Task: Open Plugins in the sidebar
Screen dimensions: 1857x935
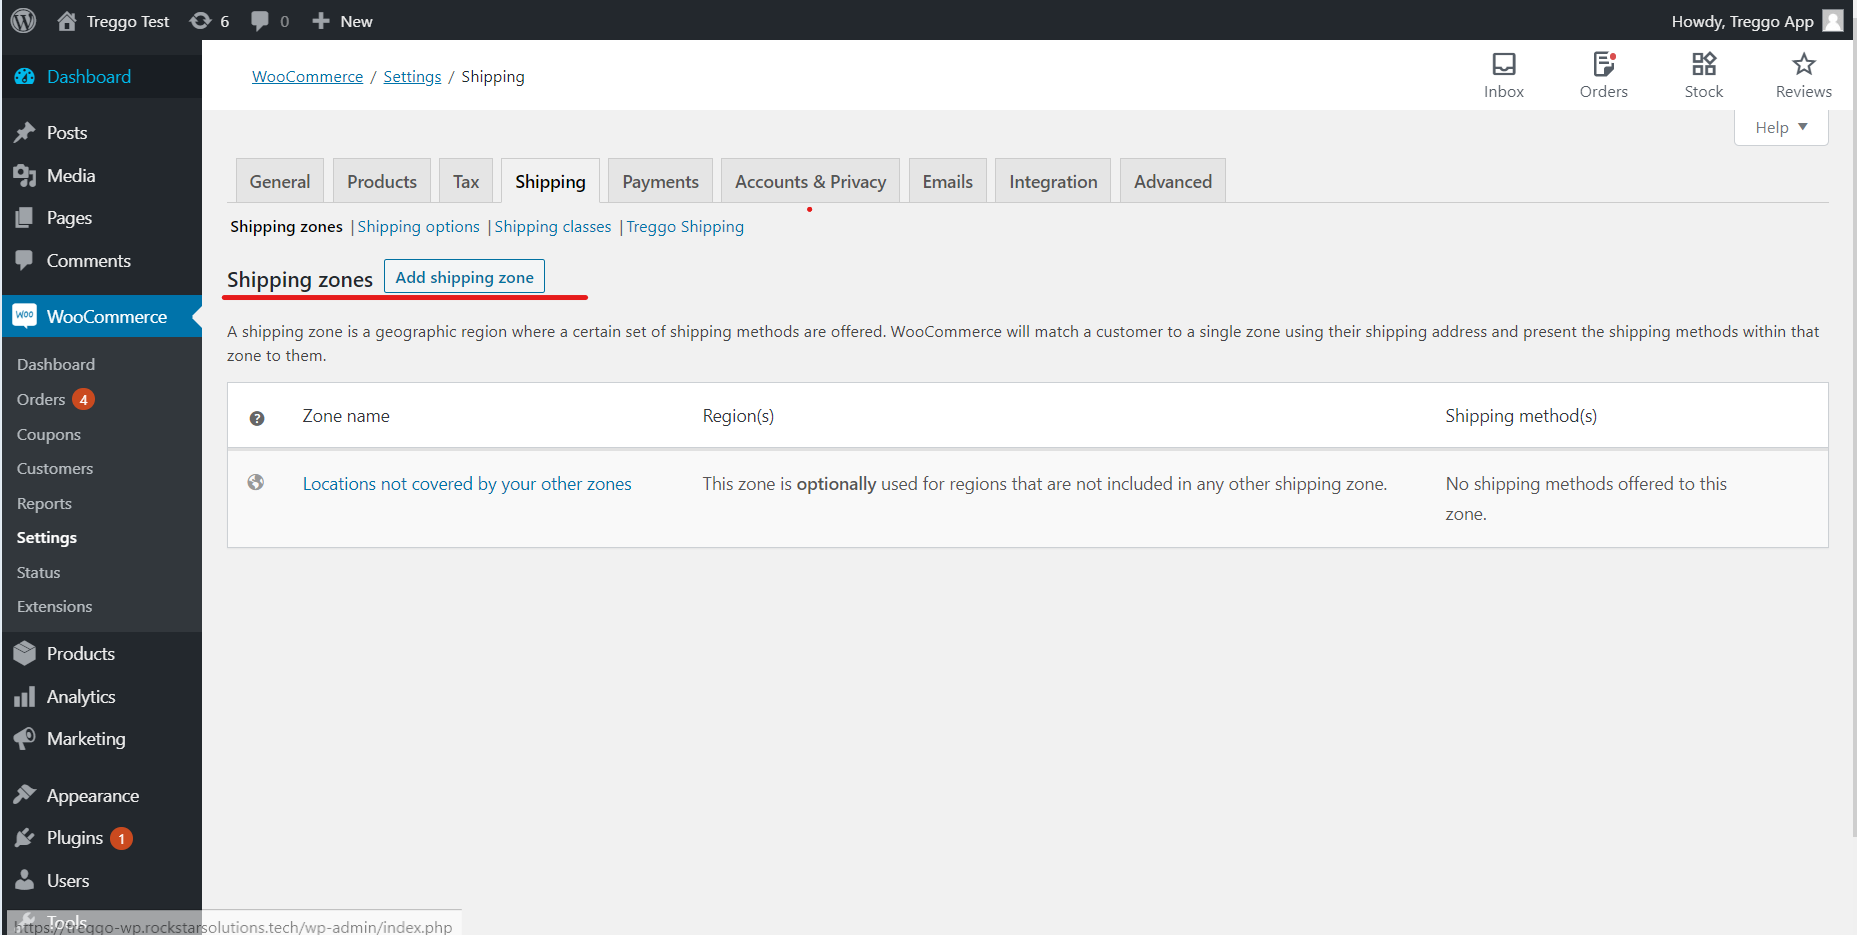Action: click(101, 838)
